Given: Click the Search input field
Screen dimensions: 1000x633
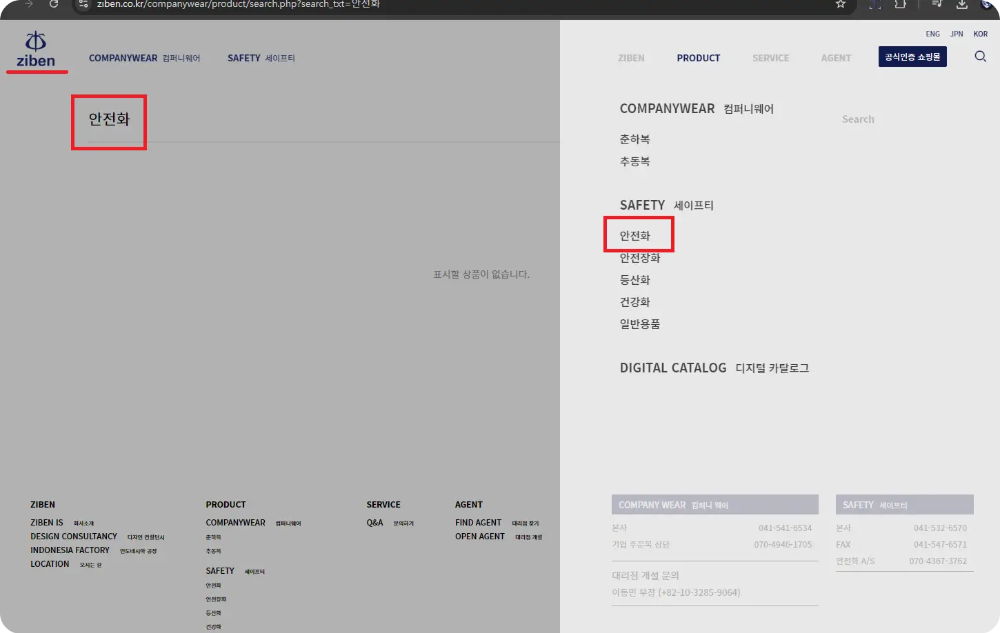Looking at the screenshot, I should pyautogui.click(x=858, y=118).
